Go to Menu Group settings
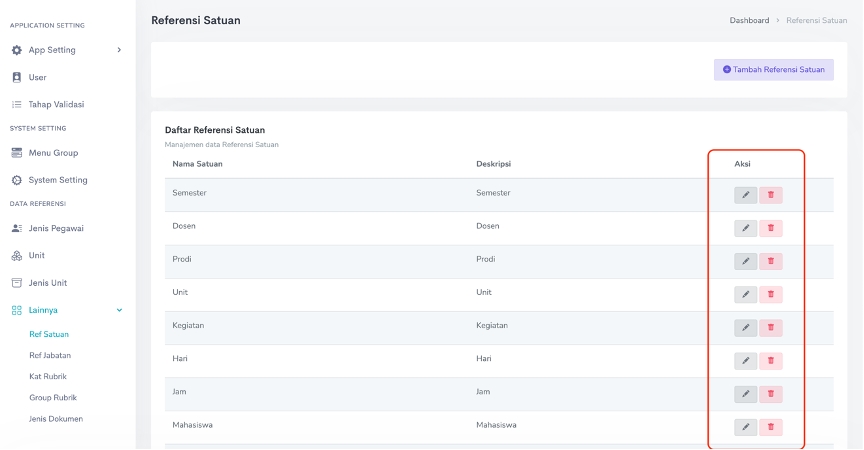This screenshot has height=450, width=864. pyautogui.click(x=53, y=153)
